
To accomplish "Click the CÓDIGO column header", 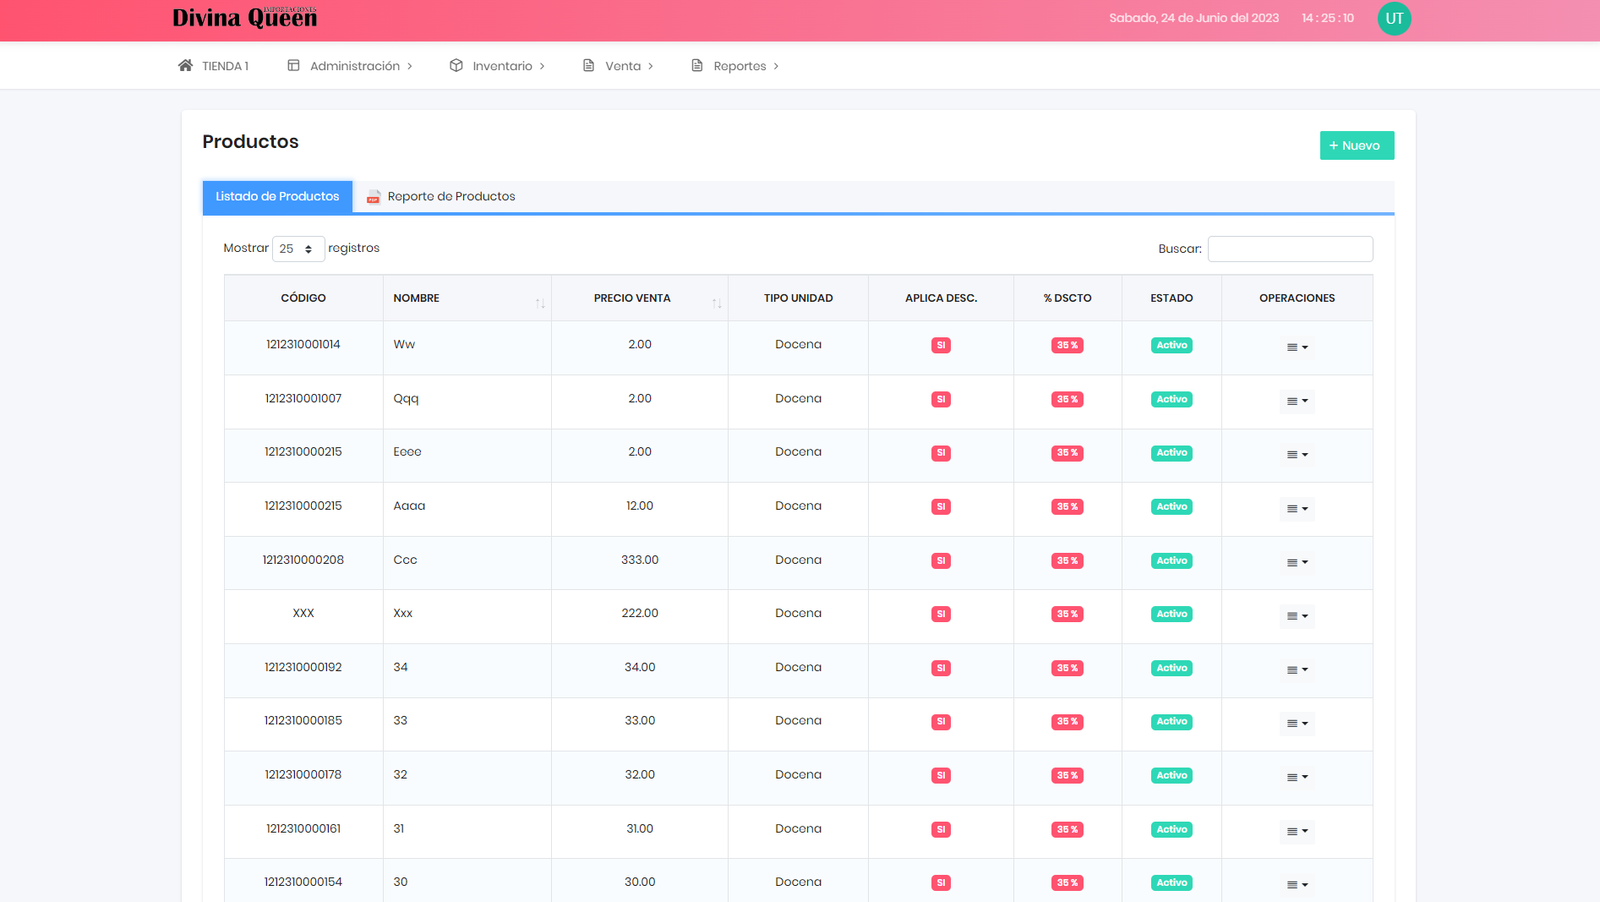I will [x=303, y=298].
